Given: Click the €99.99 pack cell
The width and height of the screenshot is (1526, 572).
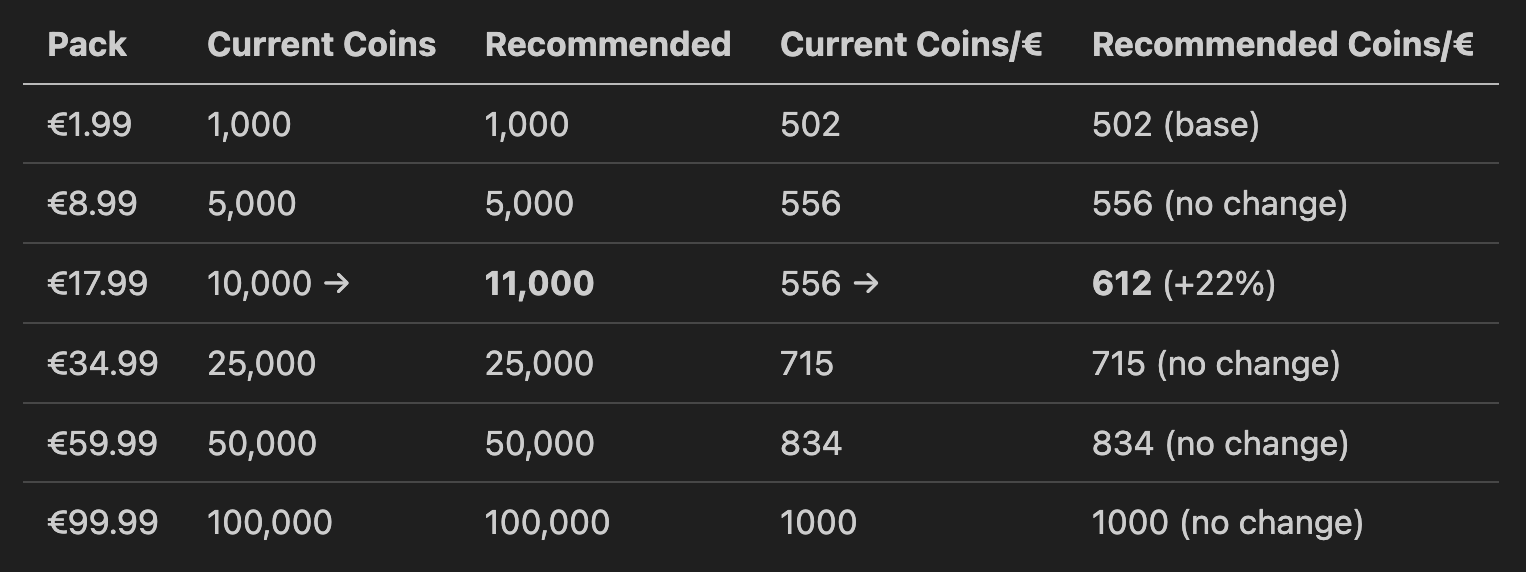Looking at the screenshot, I should (x=102, y=522).
